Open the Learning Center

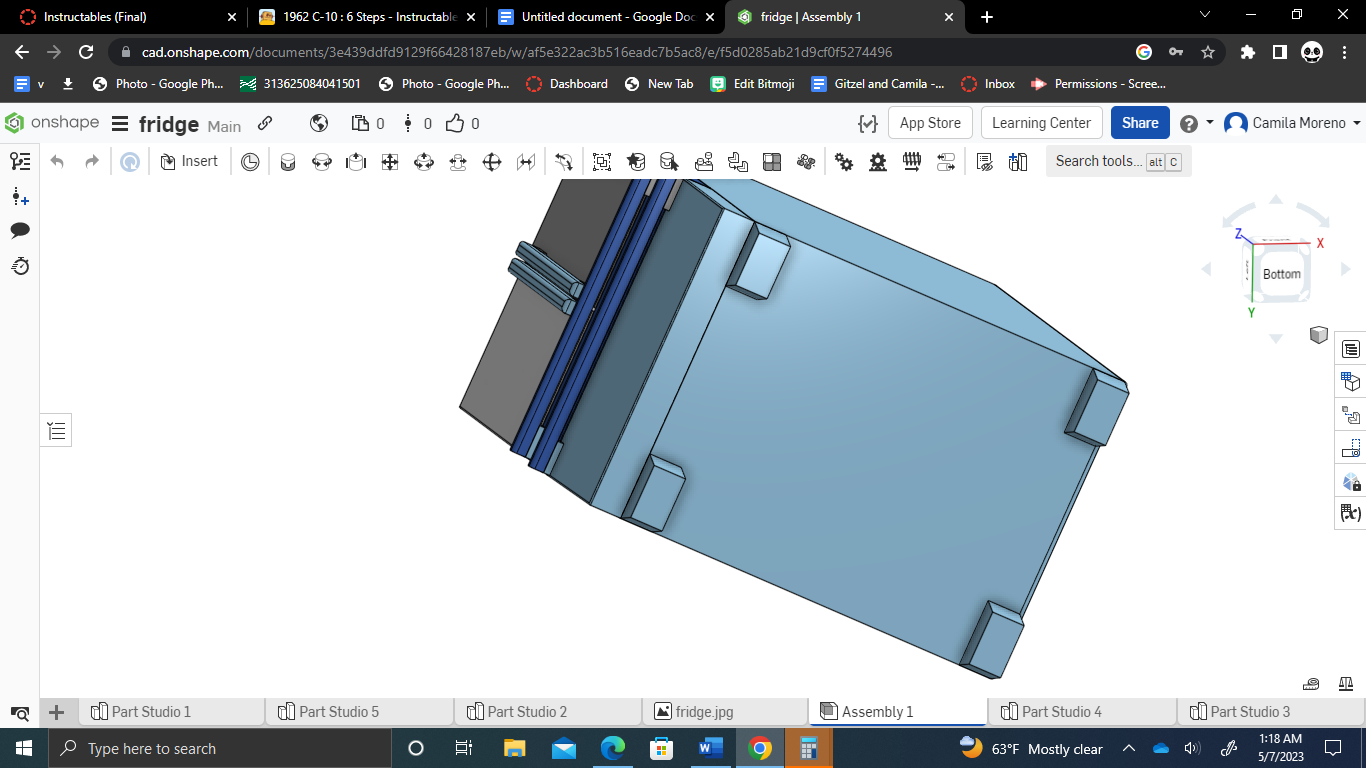[1041, 122]
